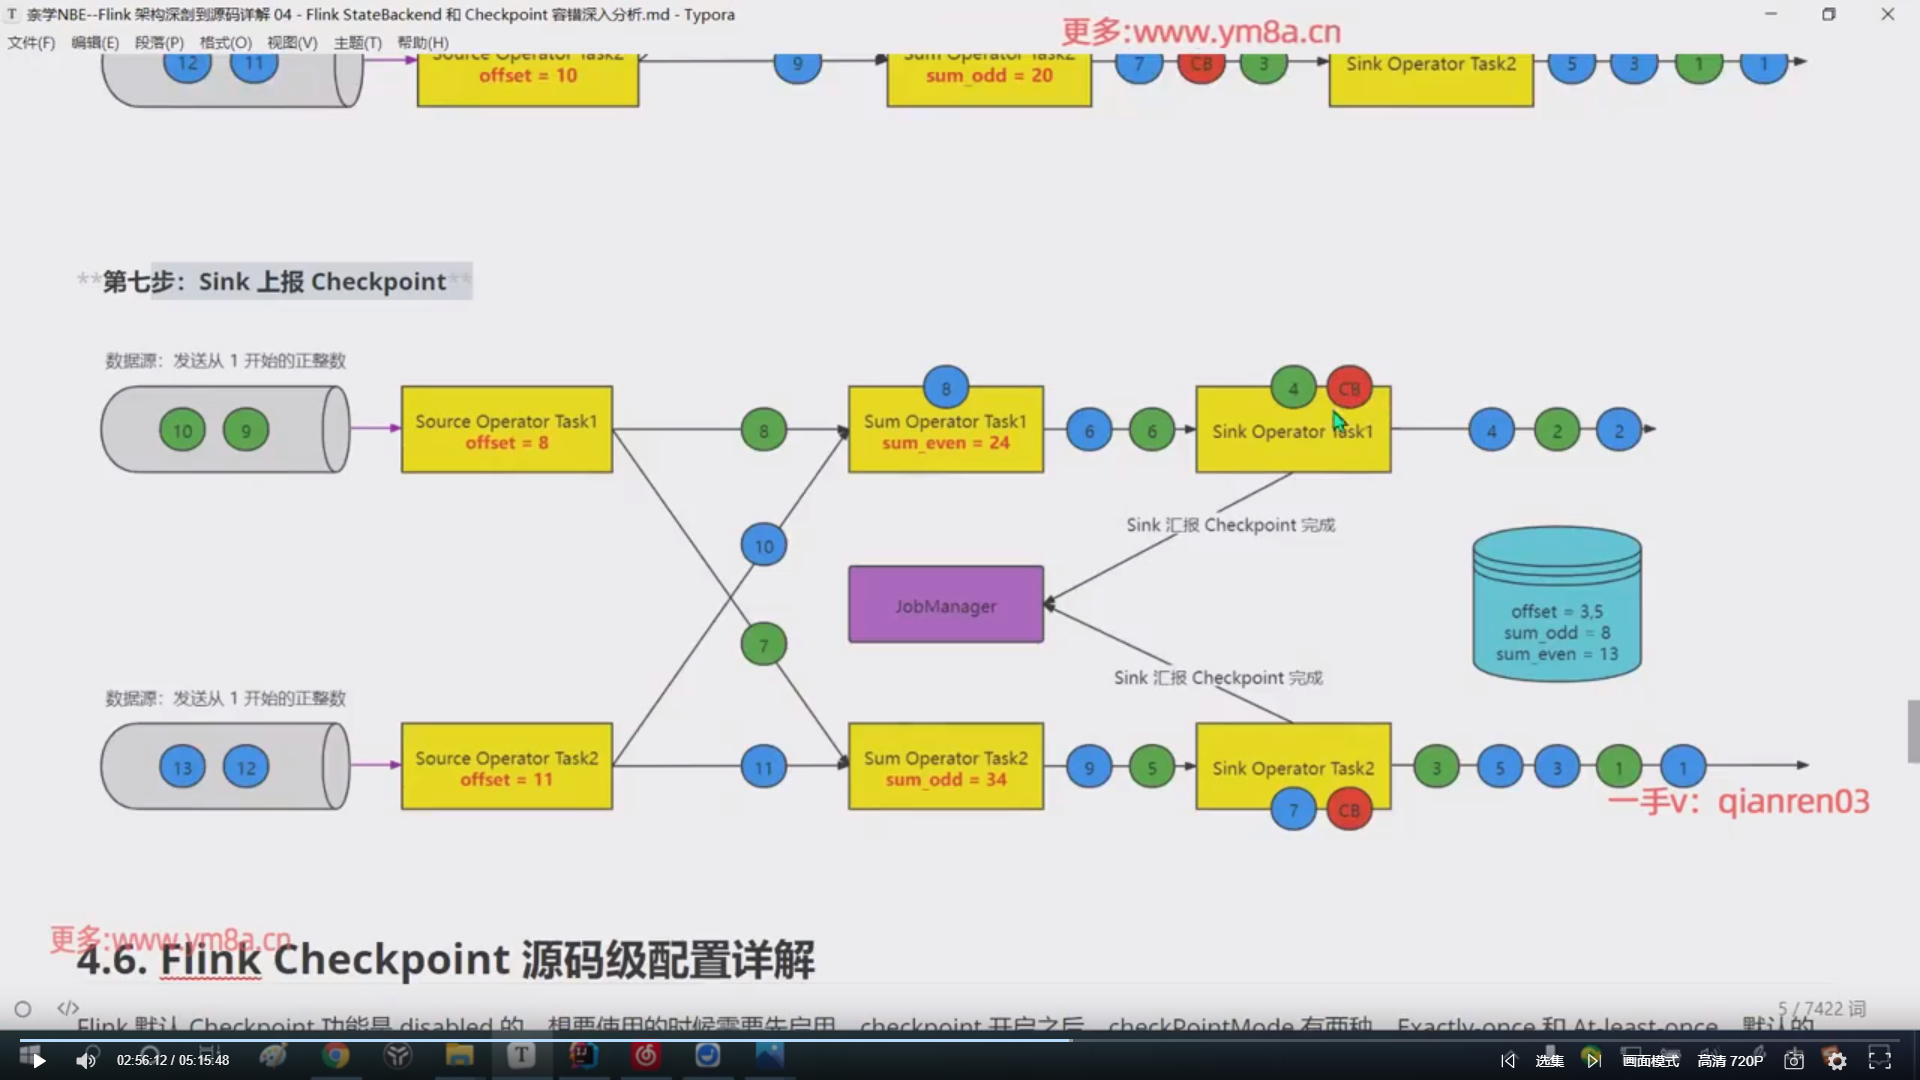The height and width of the screenshot is (1080, 1920).
Task: Open the video player settings gear
Action: (x=1836, y=1060)
